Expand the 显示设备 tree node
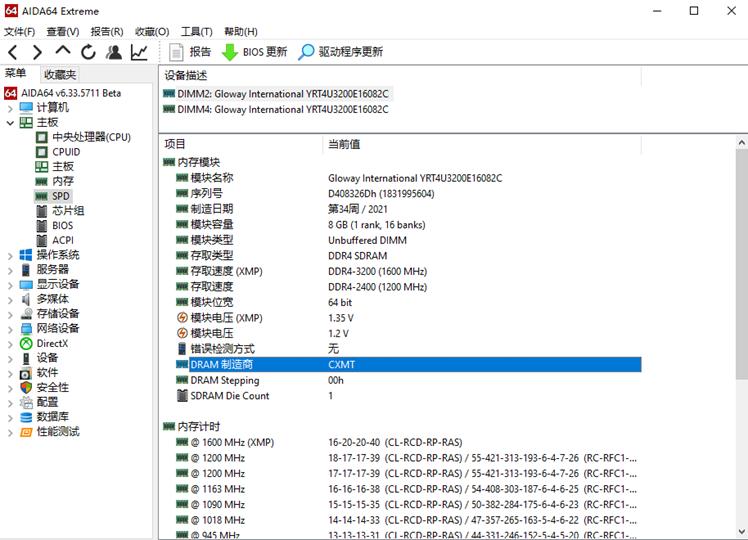 tap(10, 285)
